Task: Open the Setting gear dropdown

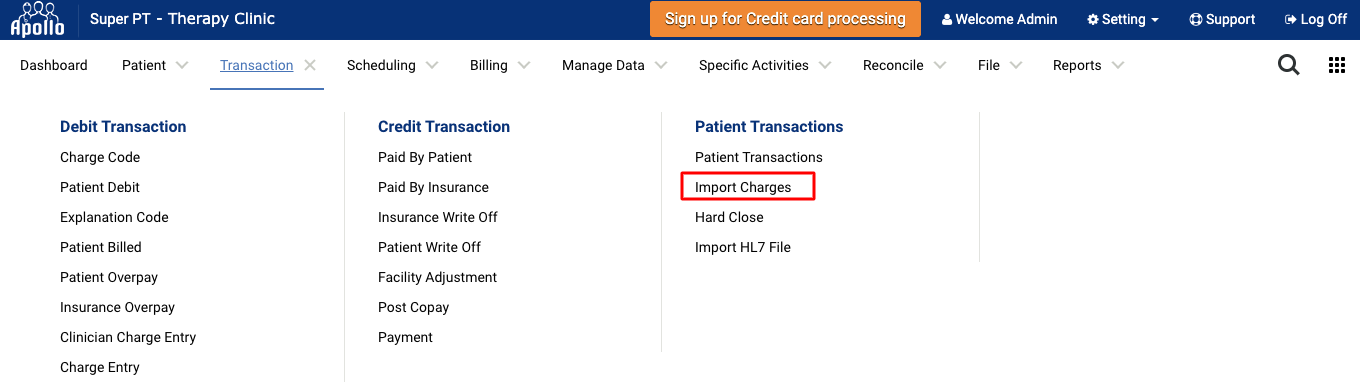Action: click(x=1123, y=20)
